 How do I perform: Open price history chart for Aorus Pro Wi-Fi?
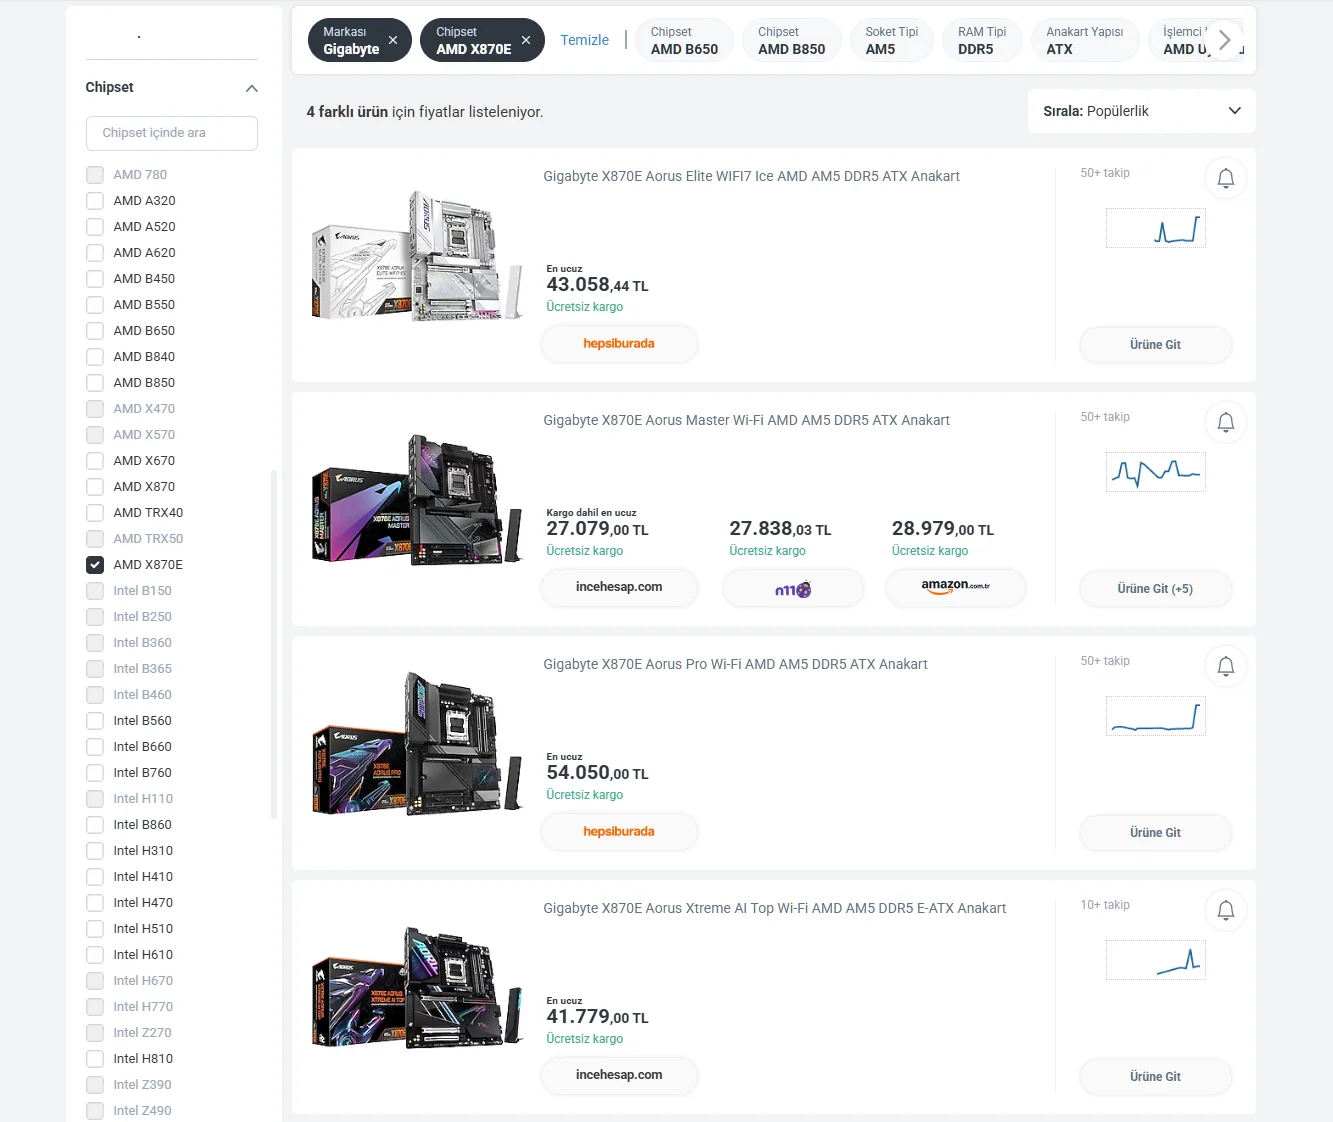point(1156,716)
